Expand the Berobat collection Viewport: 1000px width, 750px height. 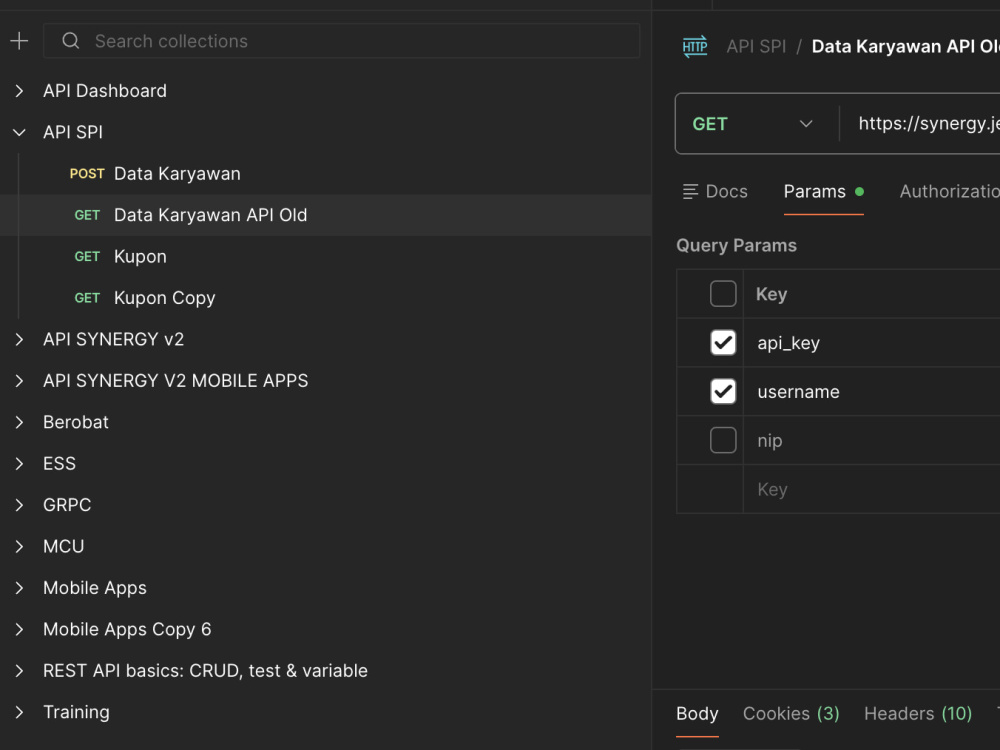click(x=19, y=422)
